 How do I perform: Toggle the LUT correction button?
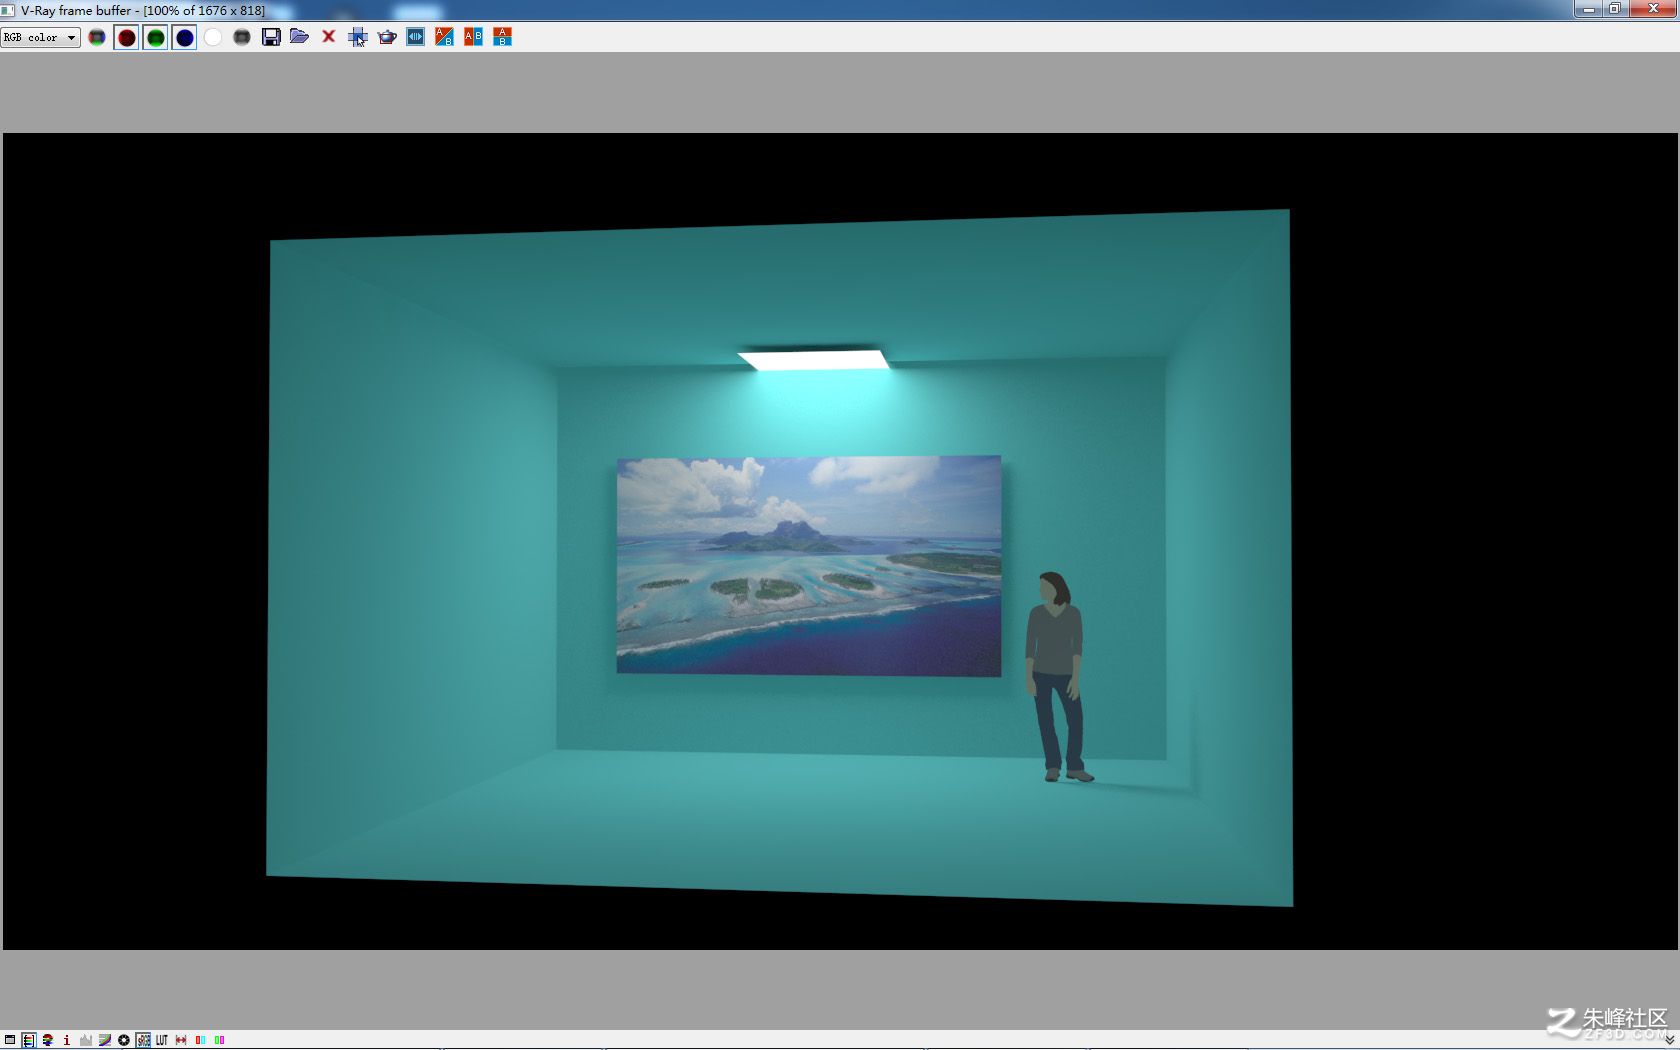coord(162,1040)
